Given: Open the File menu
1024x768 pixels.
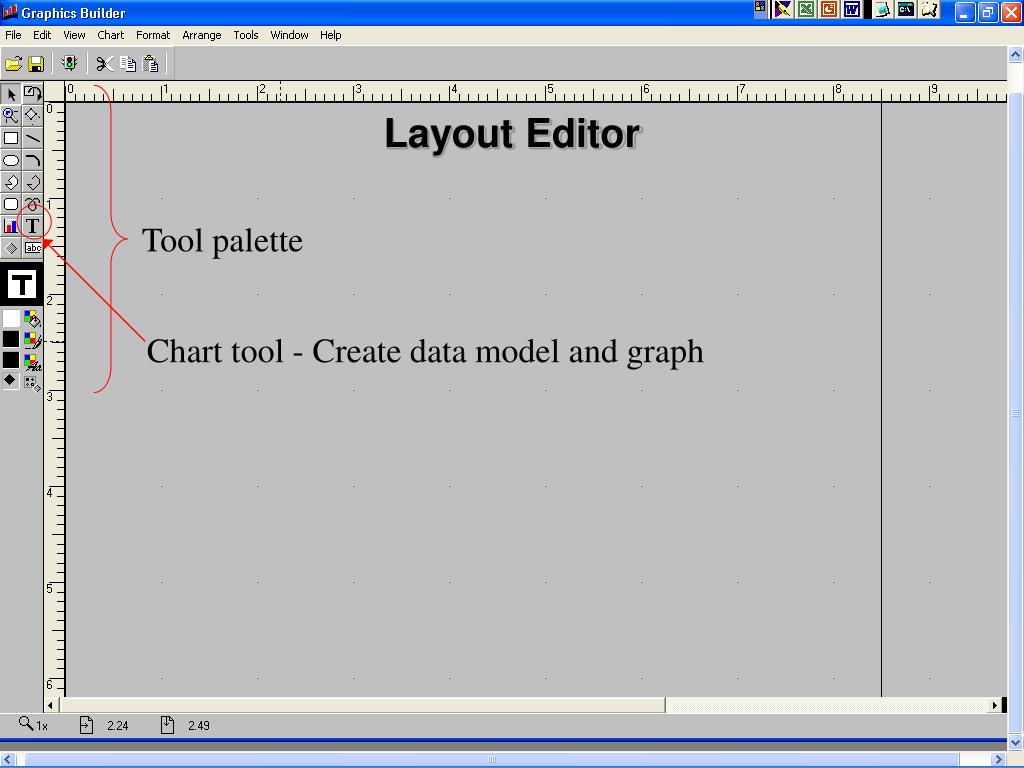Looking at the screenshot, I should [13, 35].
